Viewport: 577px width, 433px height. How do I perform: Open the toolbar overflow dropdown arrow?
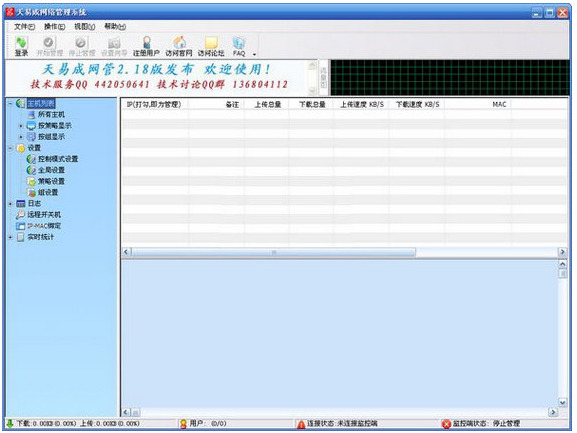tap(254, 54)
